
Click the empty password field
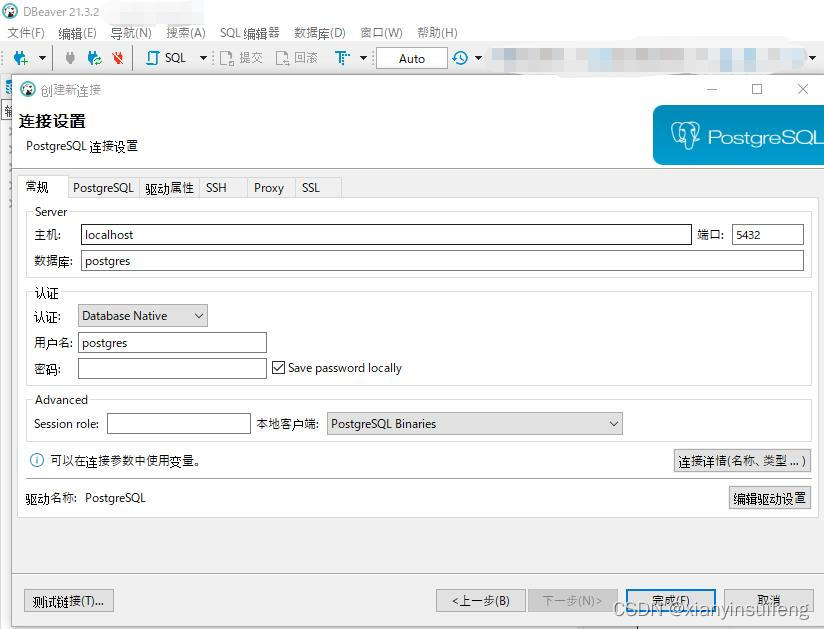click(172, 368)
